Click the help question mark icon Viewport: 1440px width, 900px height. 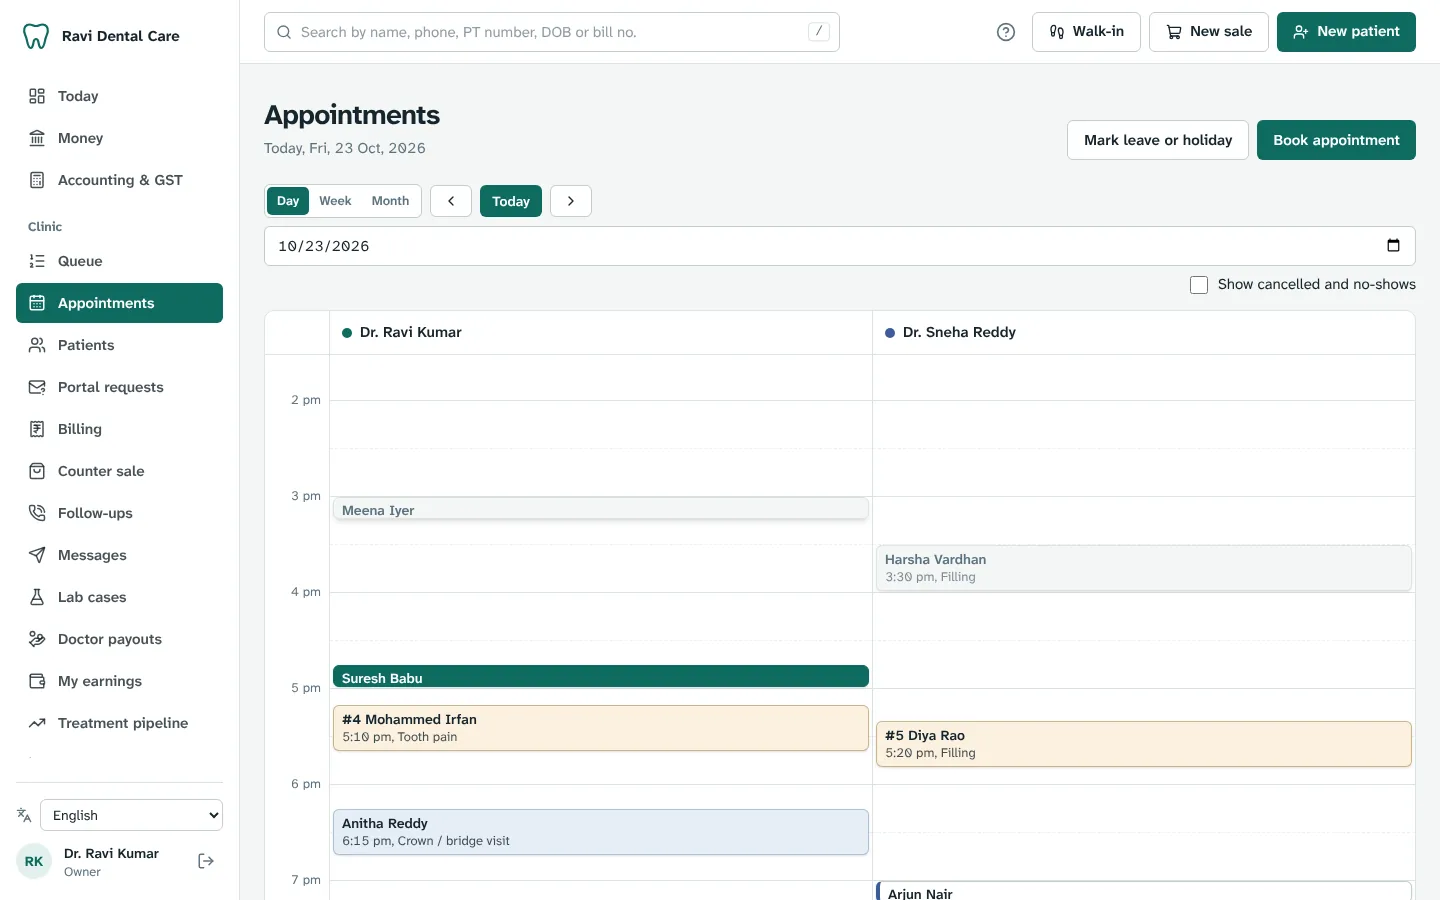click(x=1006, y=32)
